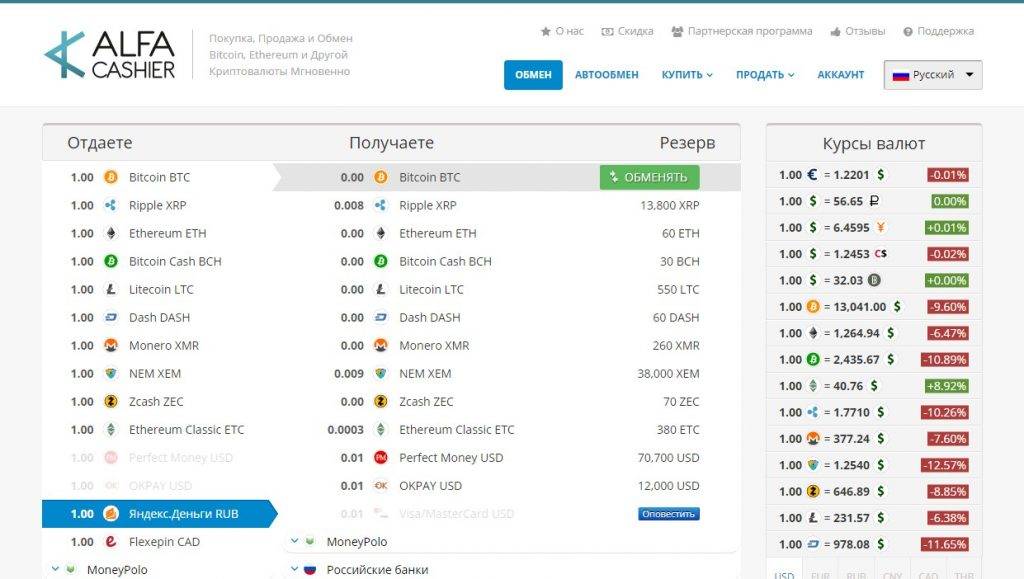Click Flexepin CAD icon in Отдаете column
Screen dimensions: 1024x579
pos(111,542)
